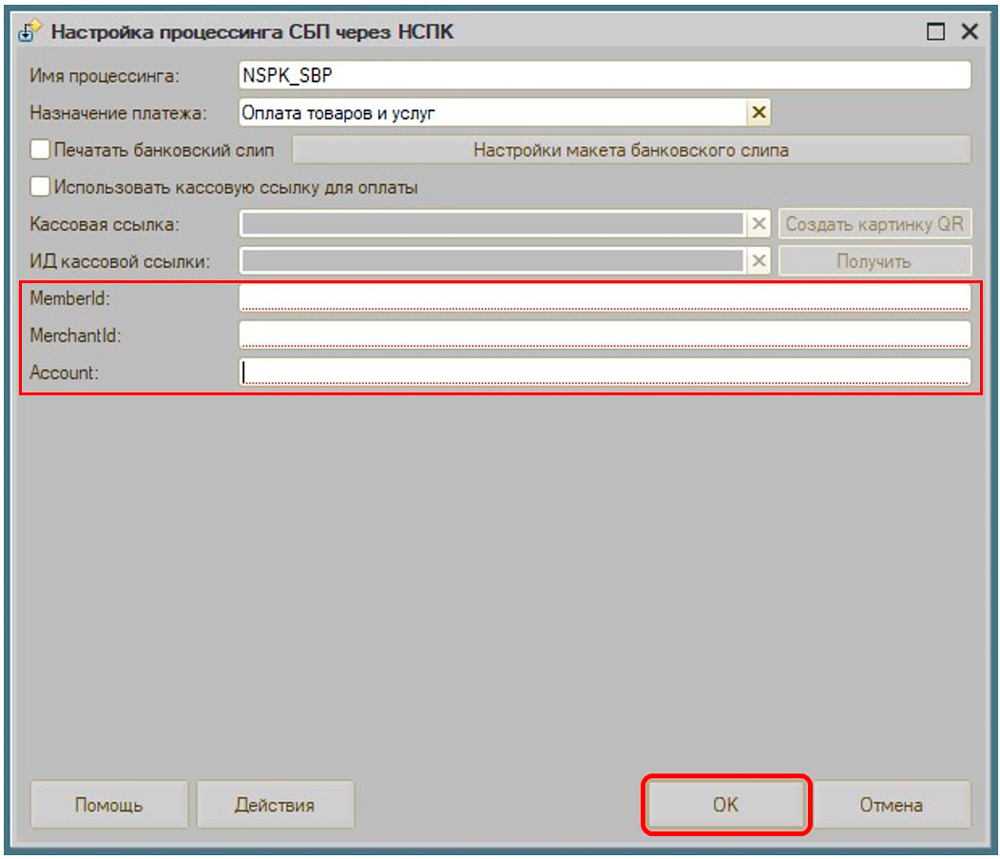Click the Назначение платежа text field
This screenshot has width=1000, height=859.
tap(492, 113)
